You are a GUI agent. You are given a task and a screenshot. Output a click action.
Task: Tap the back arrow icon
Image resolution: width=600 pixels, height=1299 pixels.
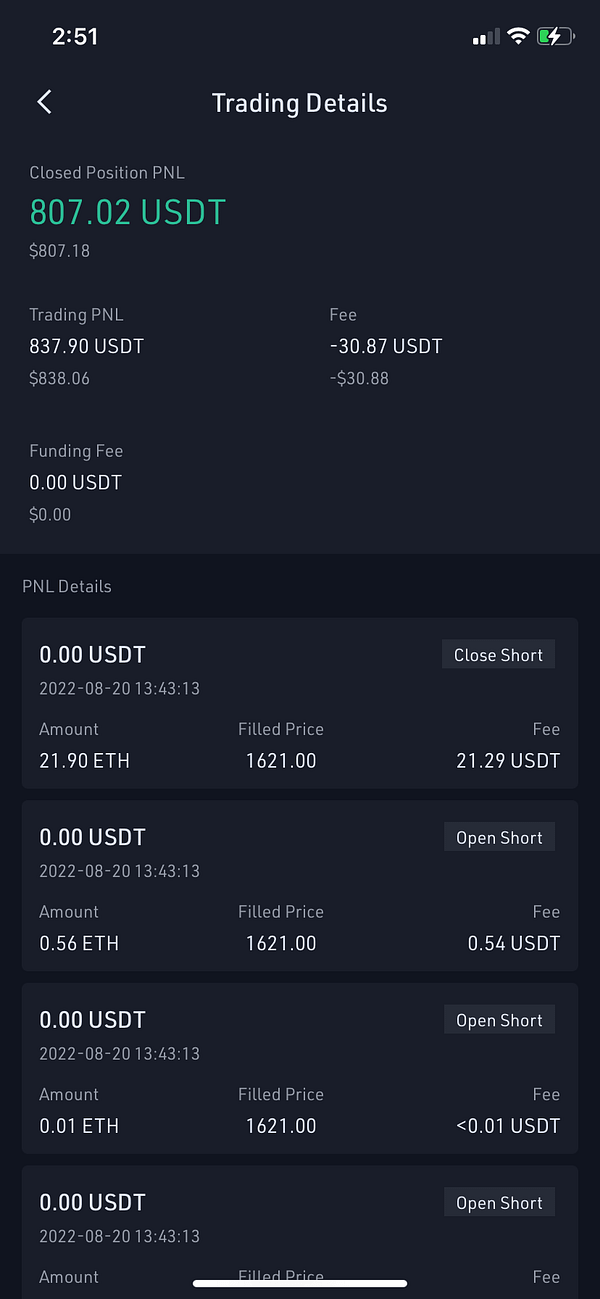(44, 102)
